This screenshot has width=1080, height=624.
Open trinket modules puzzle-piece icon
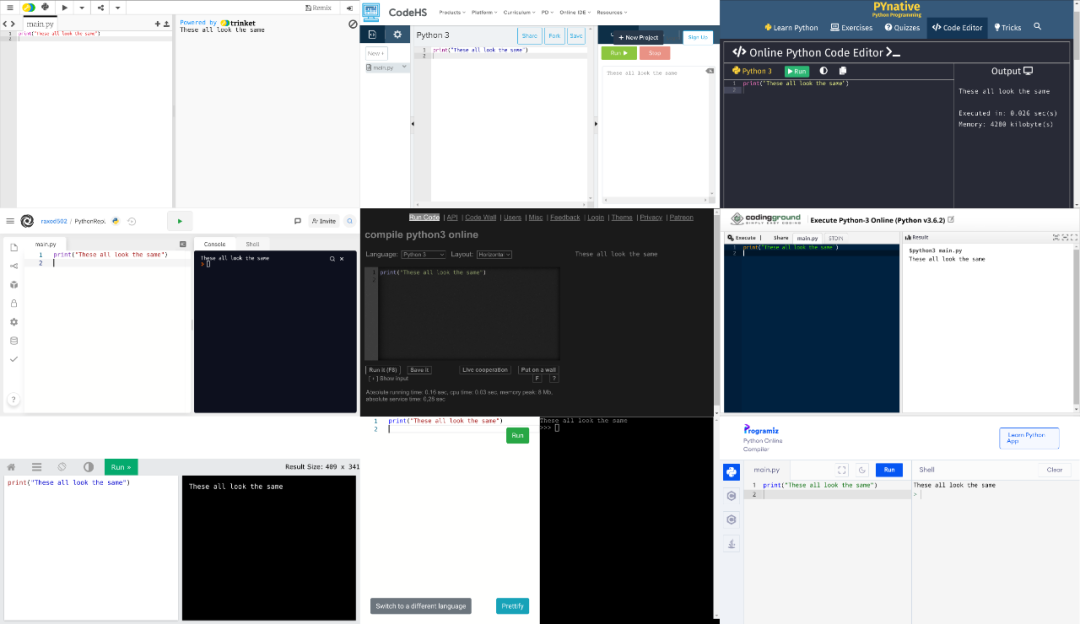tap(45, 8)
